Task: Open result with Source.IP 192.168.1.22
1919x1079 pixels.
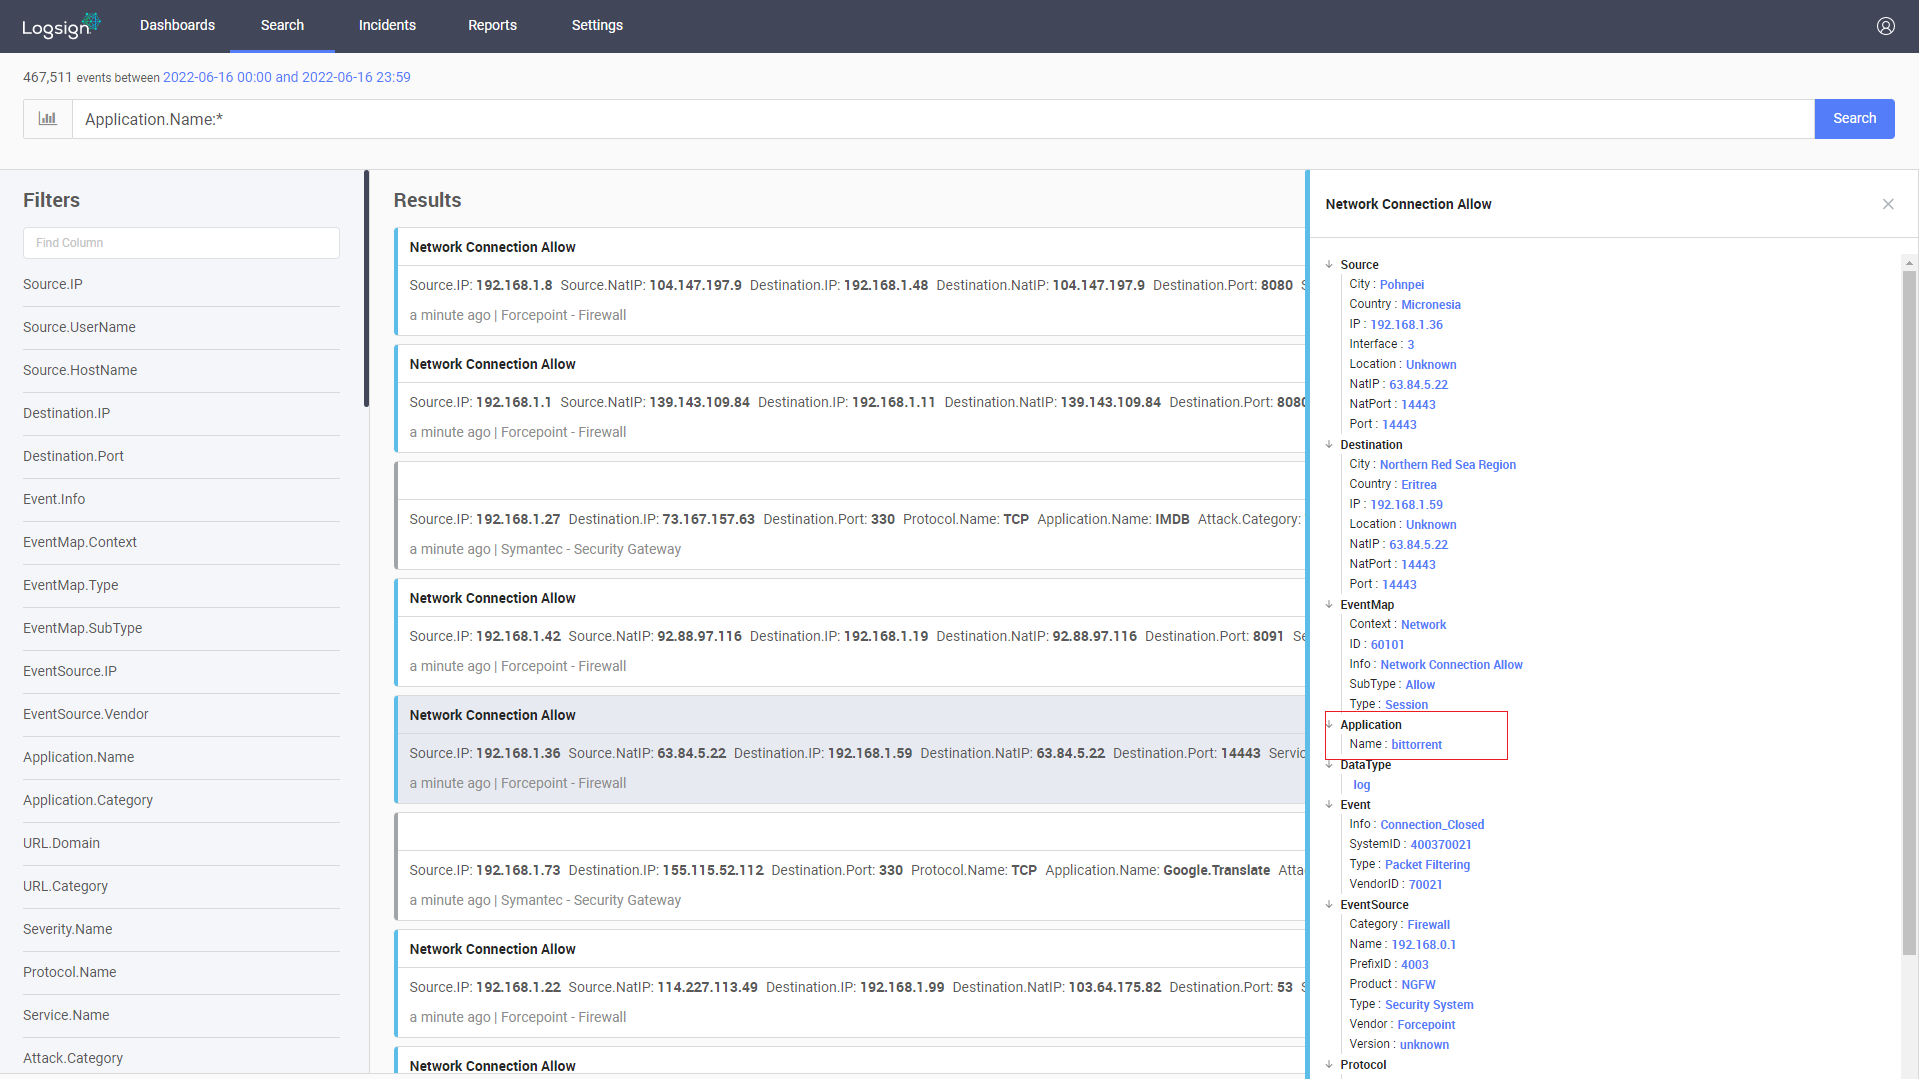Action: (850, 984)
